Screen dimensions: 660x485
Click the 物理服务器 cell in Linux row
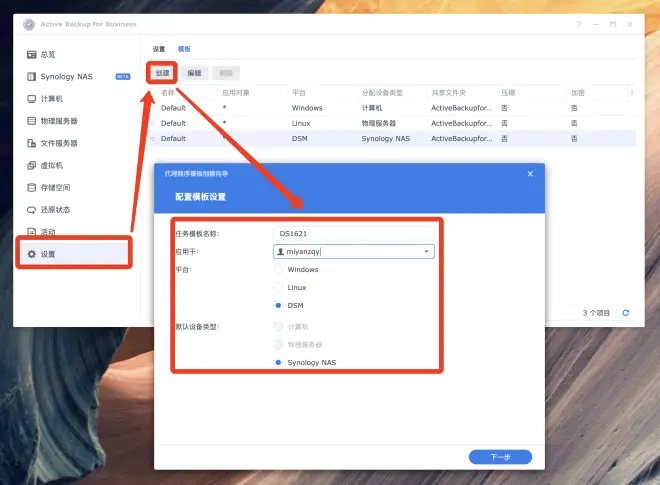tap(378, 123)
